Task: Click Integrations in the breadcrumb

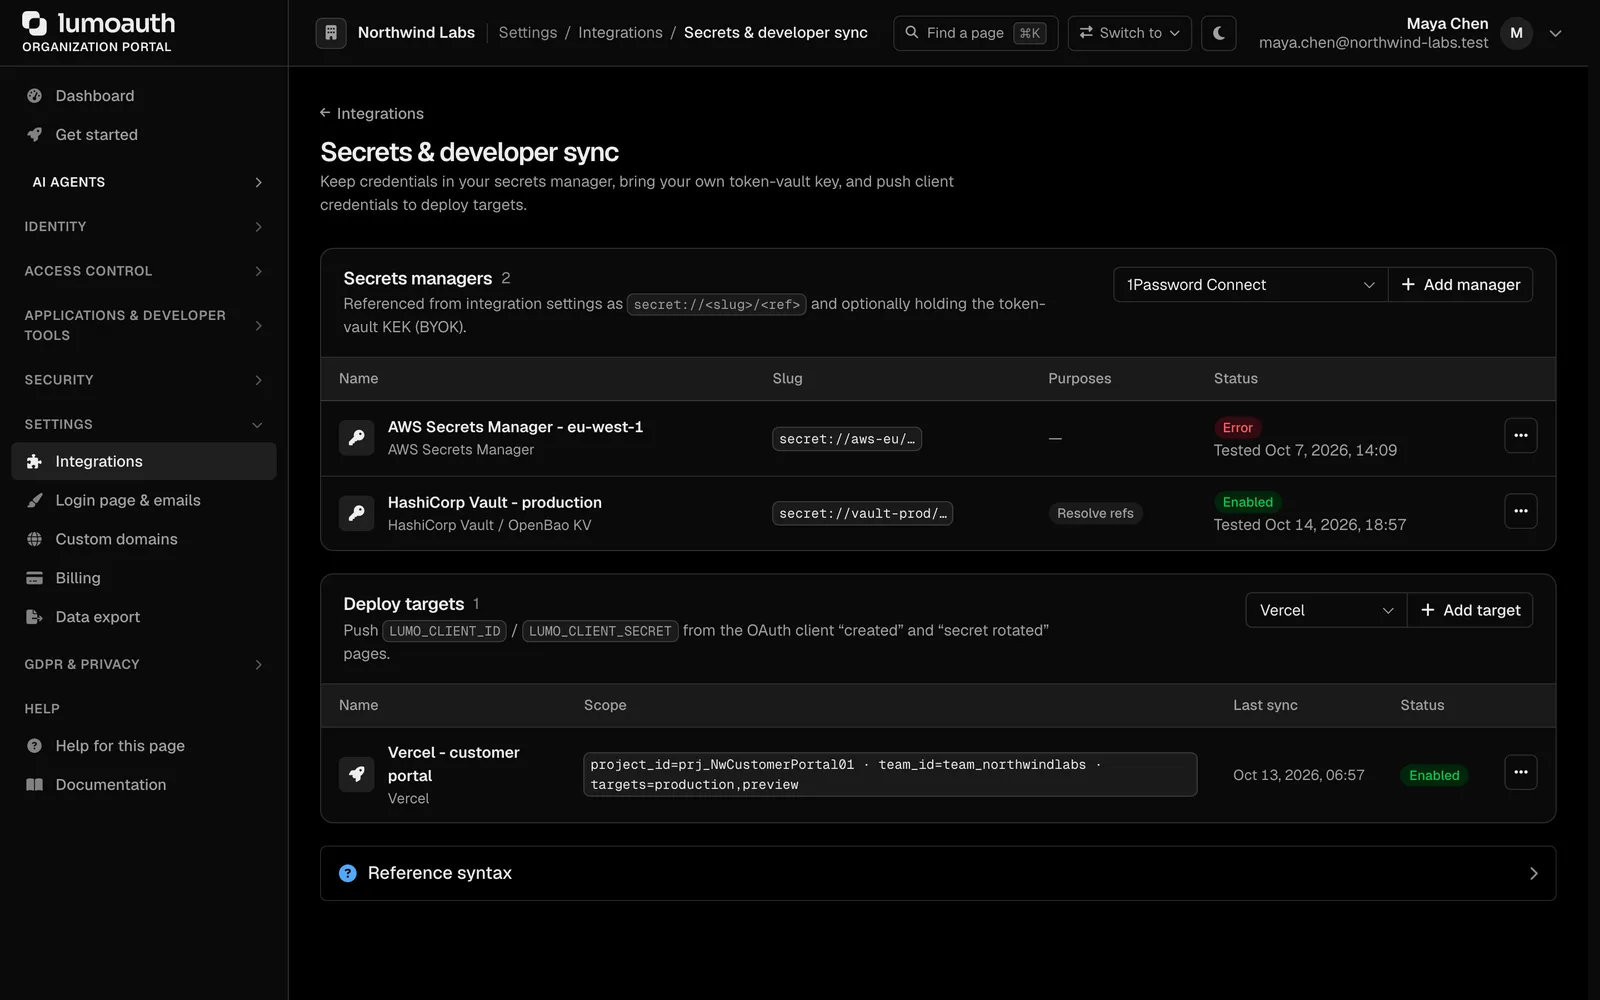Action: pos(620,33)
